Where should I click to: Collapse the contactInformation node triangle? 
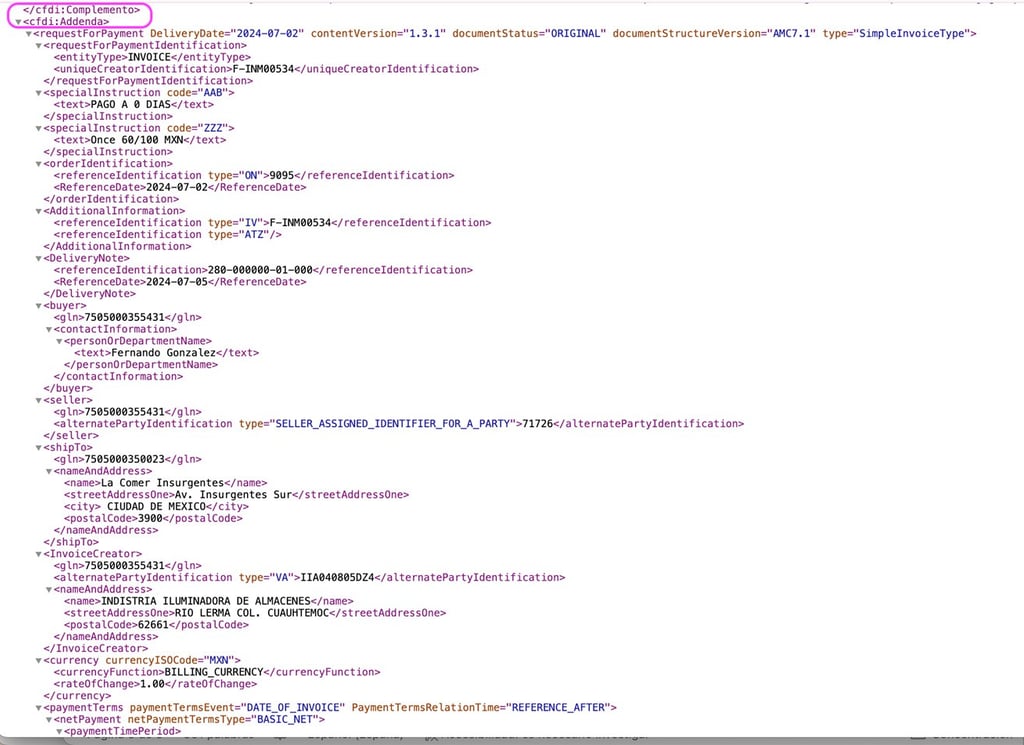[x=49, y=329]
